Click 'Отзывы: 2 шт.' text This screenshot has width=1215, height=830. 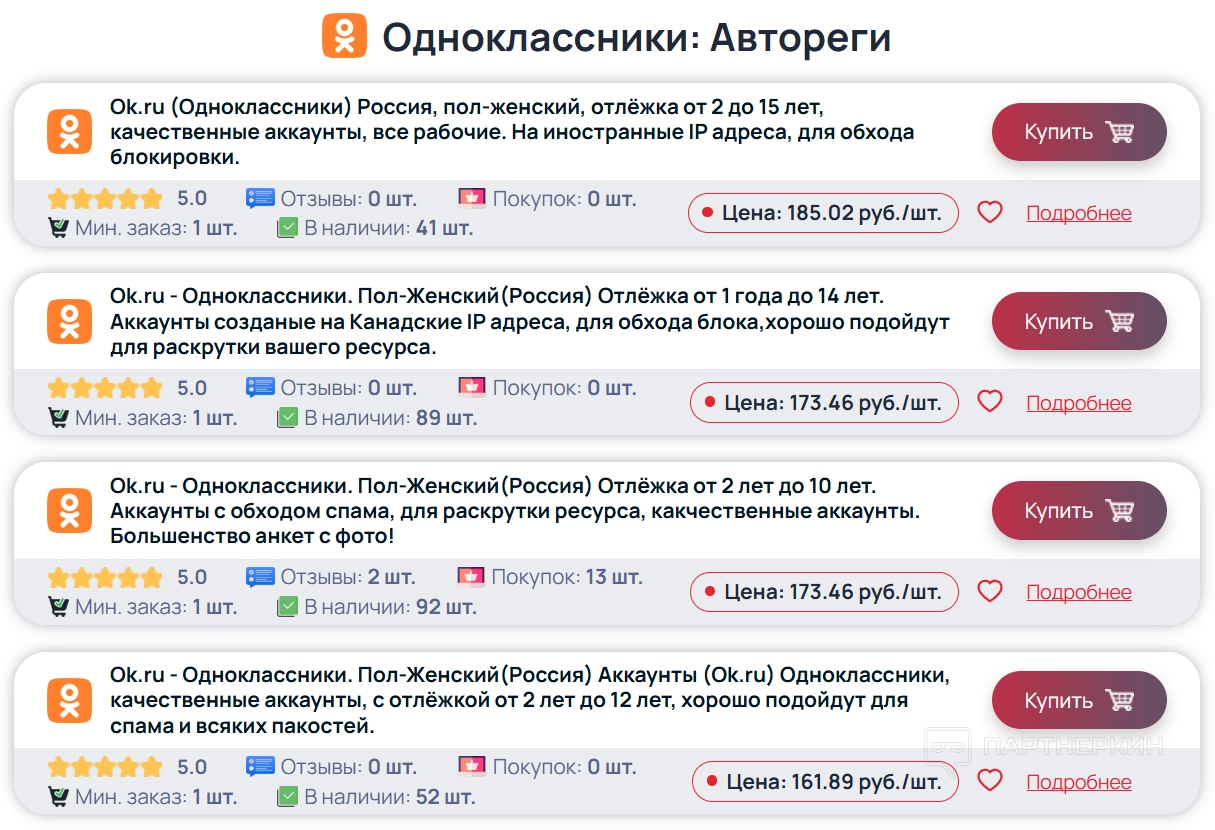[347, 577]
